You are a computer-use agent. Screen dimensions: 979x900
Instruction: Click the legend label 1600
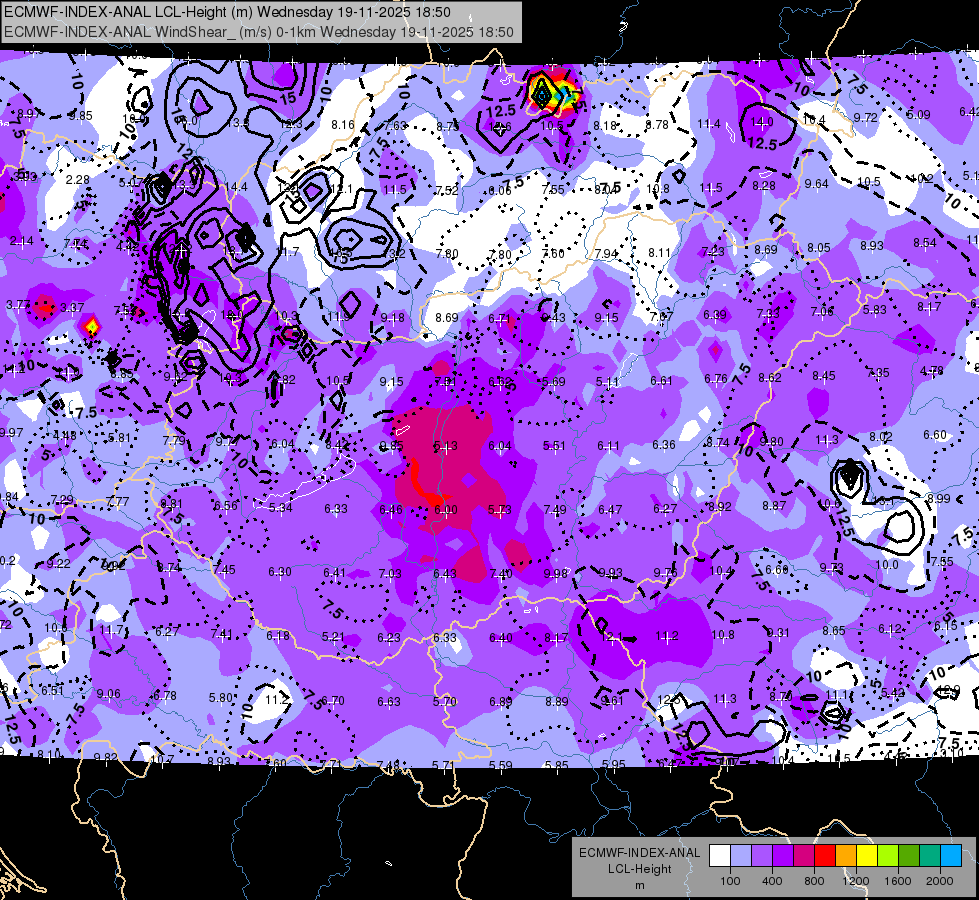click(x=898, y=881)
